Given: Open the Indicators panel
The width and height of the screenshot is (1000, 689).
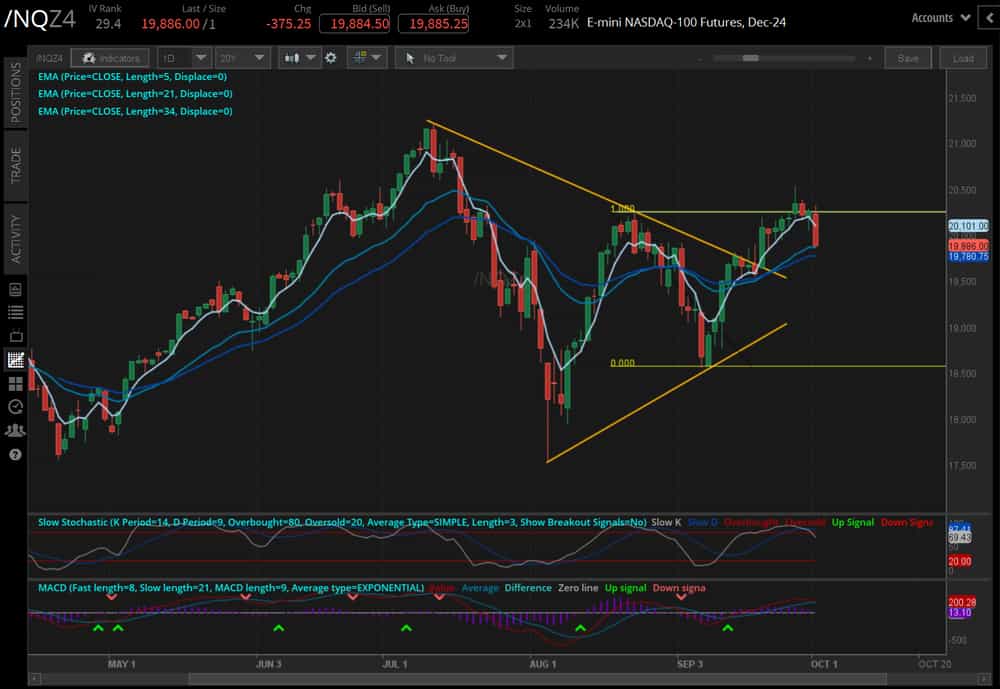Looking at the screenshot, I should (x=110, y=57).
